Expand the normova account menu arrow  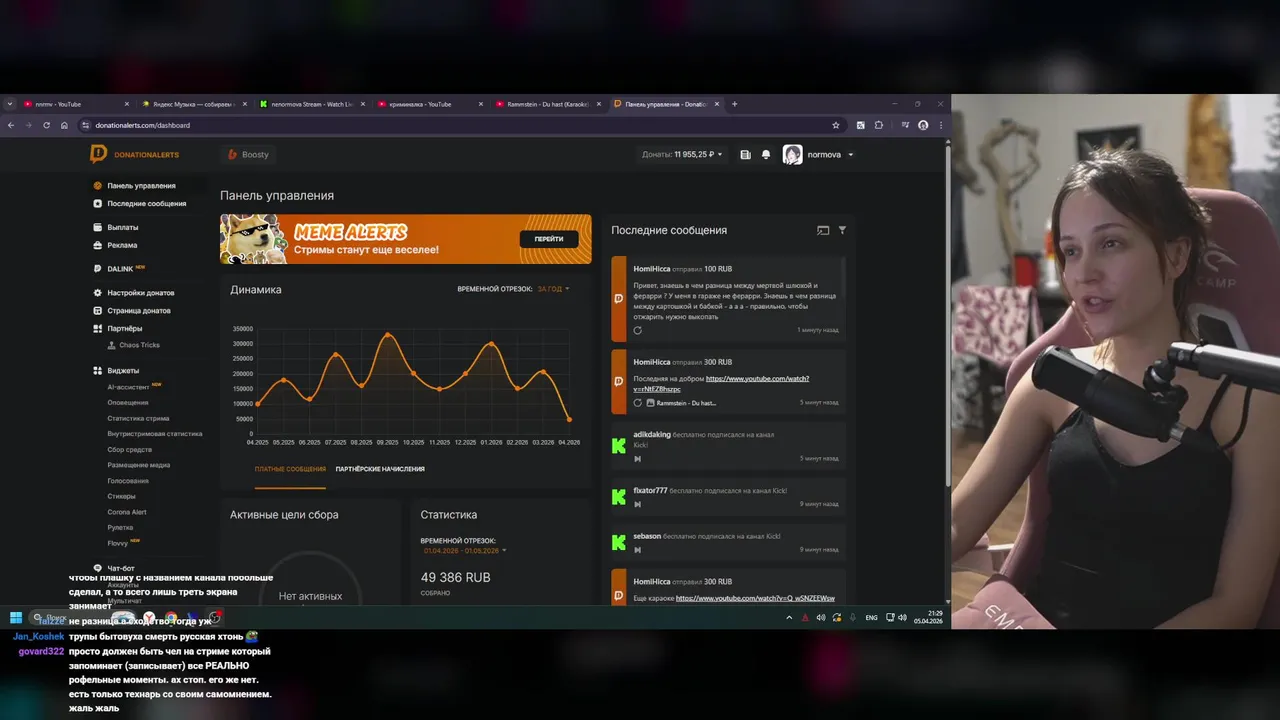851,155
